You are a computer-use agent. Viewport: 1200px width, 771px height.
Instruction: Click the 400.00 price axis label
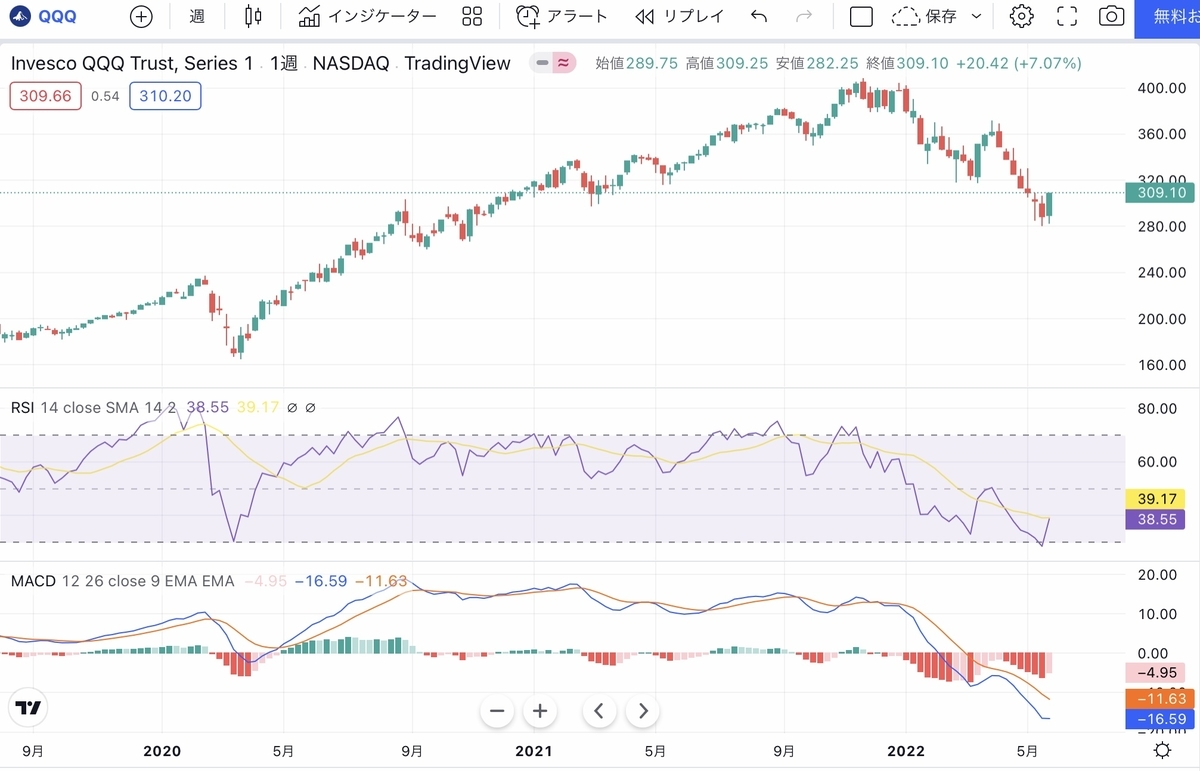(1161, 88)
